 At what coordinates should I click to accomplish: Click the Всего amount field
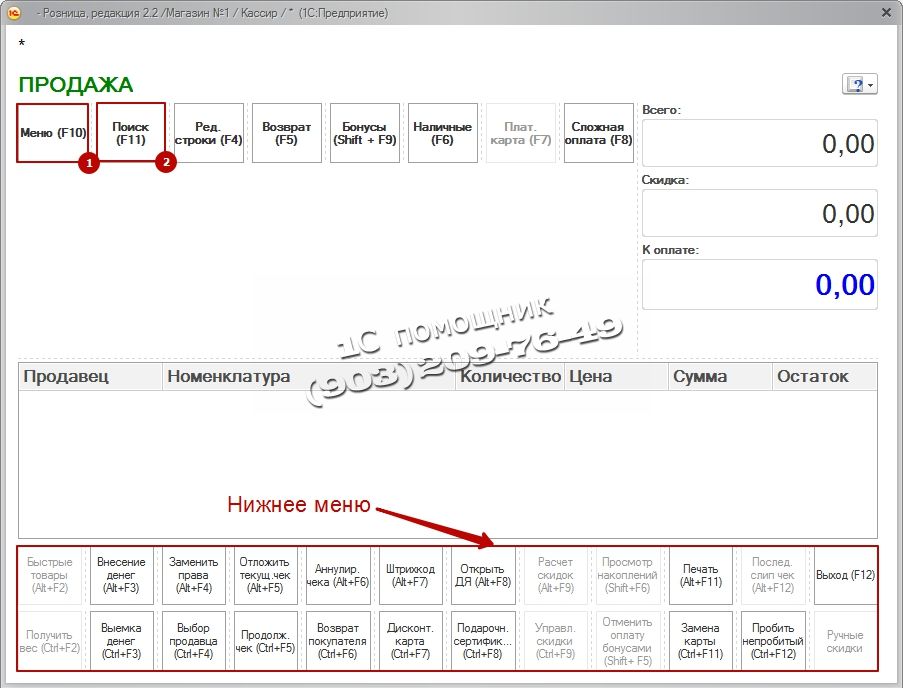tap(760, 143)
